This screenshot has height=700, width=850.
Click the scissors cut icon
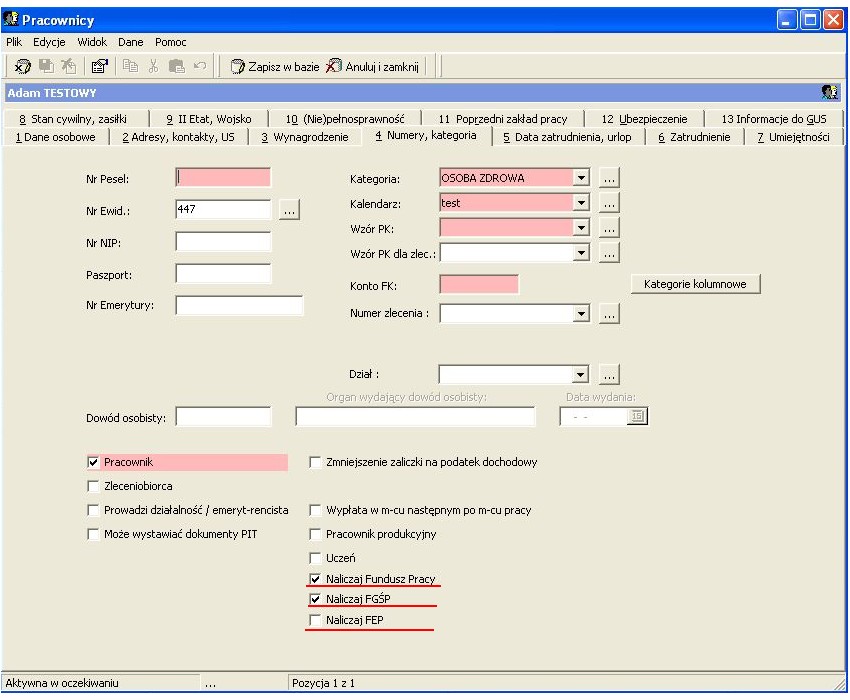(x=153, y=66)
